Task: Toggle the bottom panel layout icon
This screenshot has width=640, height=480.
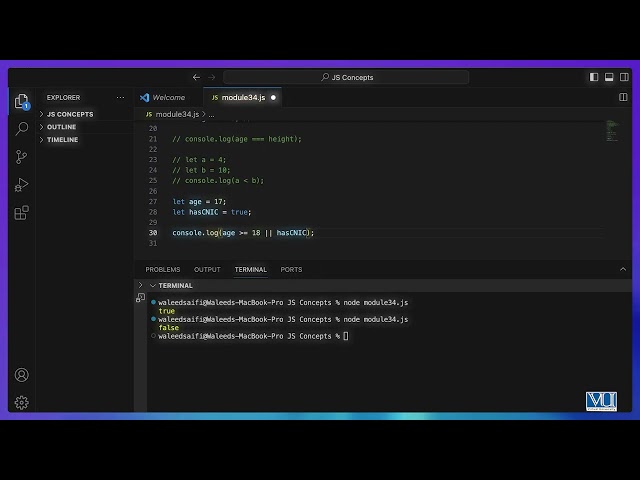Action: [x=609, y=77]
